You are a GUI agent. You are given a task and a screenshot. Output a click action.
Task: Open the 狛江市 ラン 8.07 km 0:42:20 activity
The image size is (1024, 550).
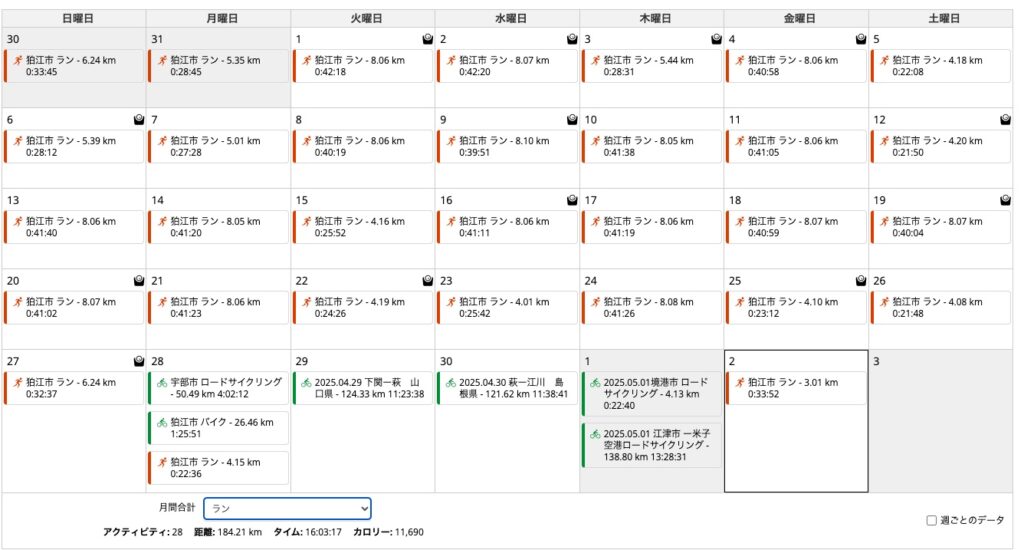[x=507, y=66]
